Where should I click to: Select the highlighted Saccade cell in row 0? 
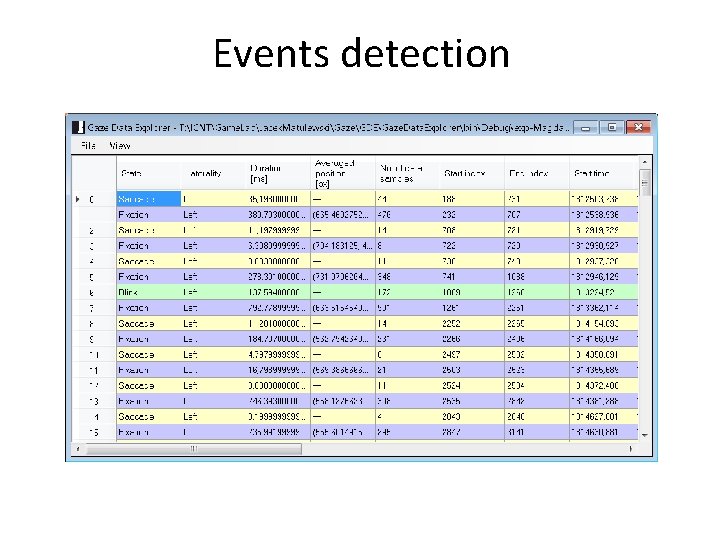pyautogui.click(x=149, y=199)
